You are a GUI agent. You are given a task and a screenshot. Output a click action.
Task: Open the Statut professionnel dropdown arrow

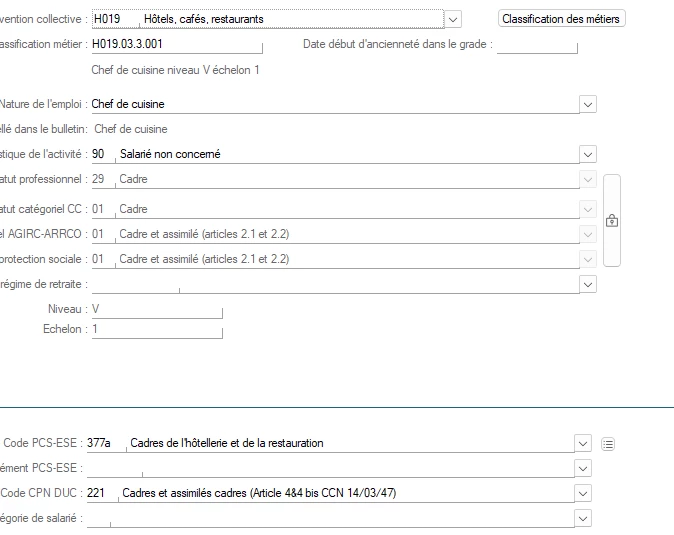pos(588,180)
